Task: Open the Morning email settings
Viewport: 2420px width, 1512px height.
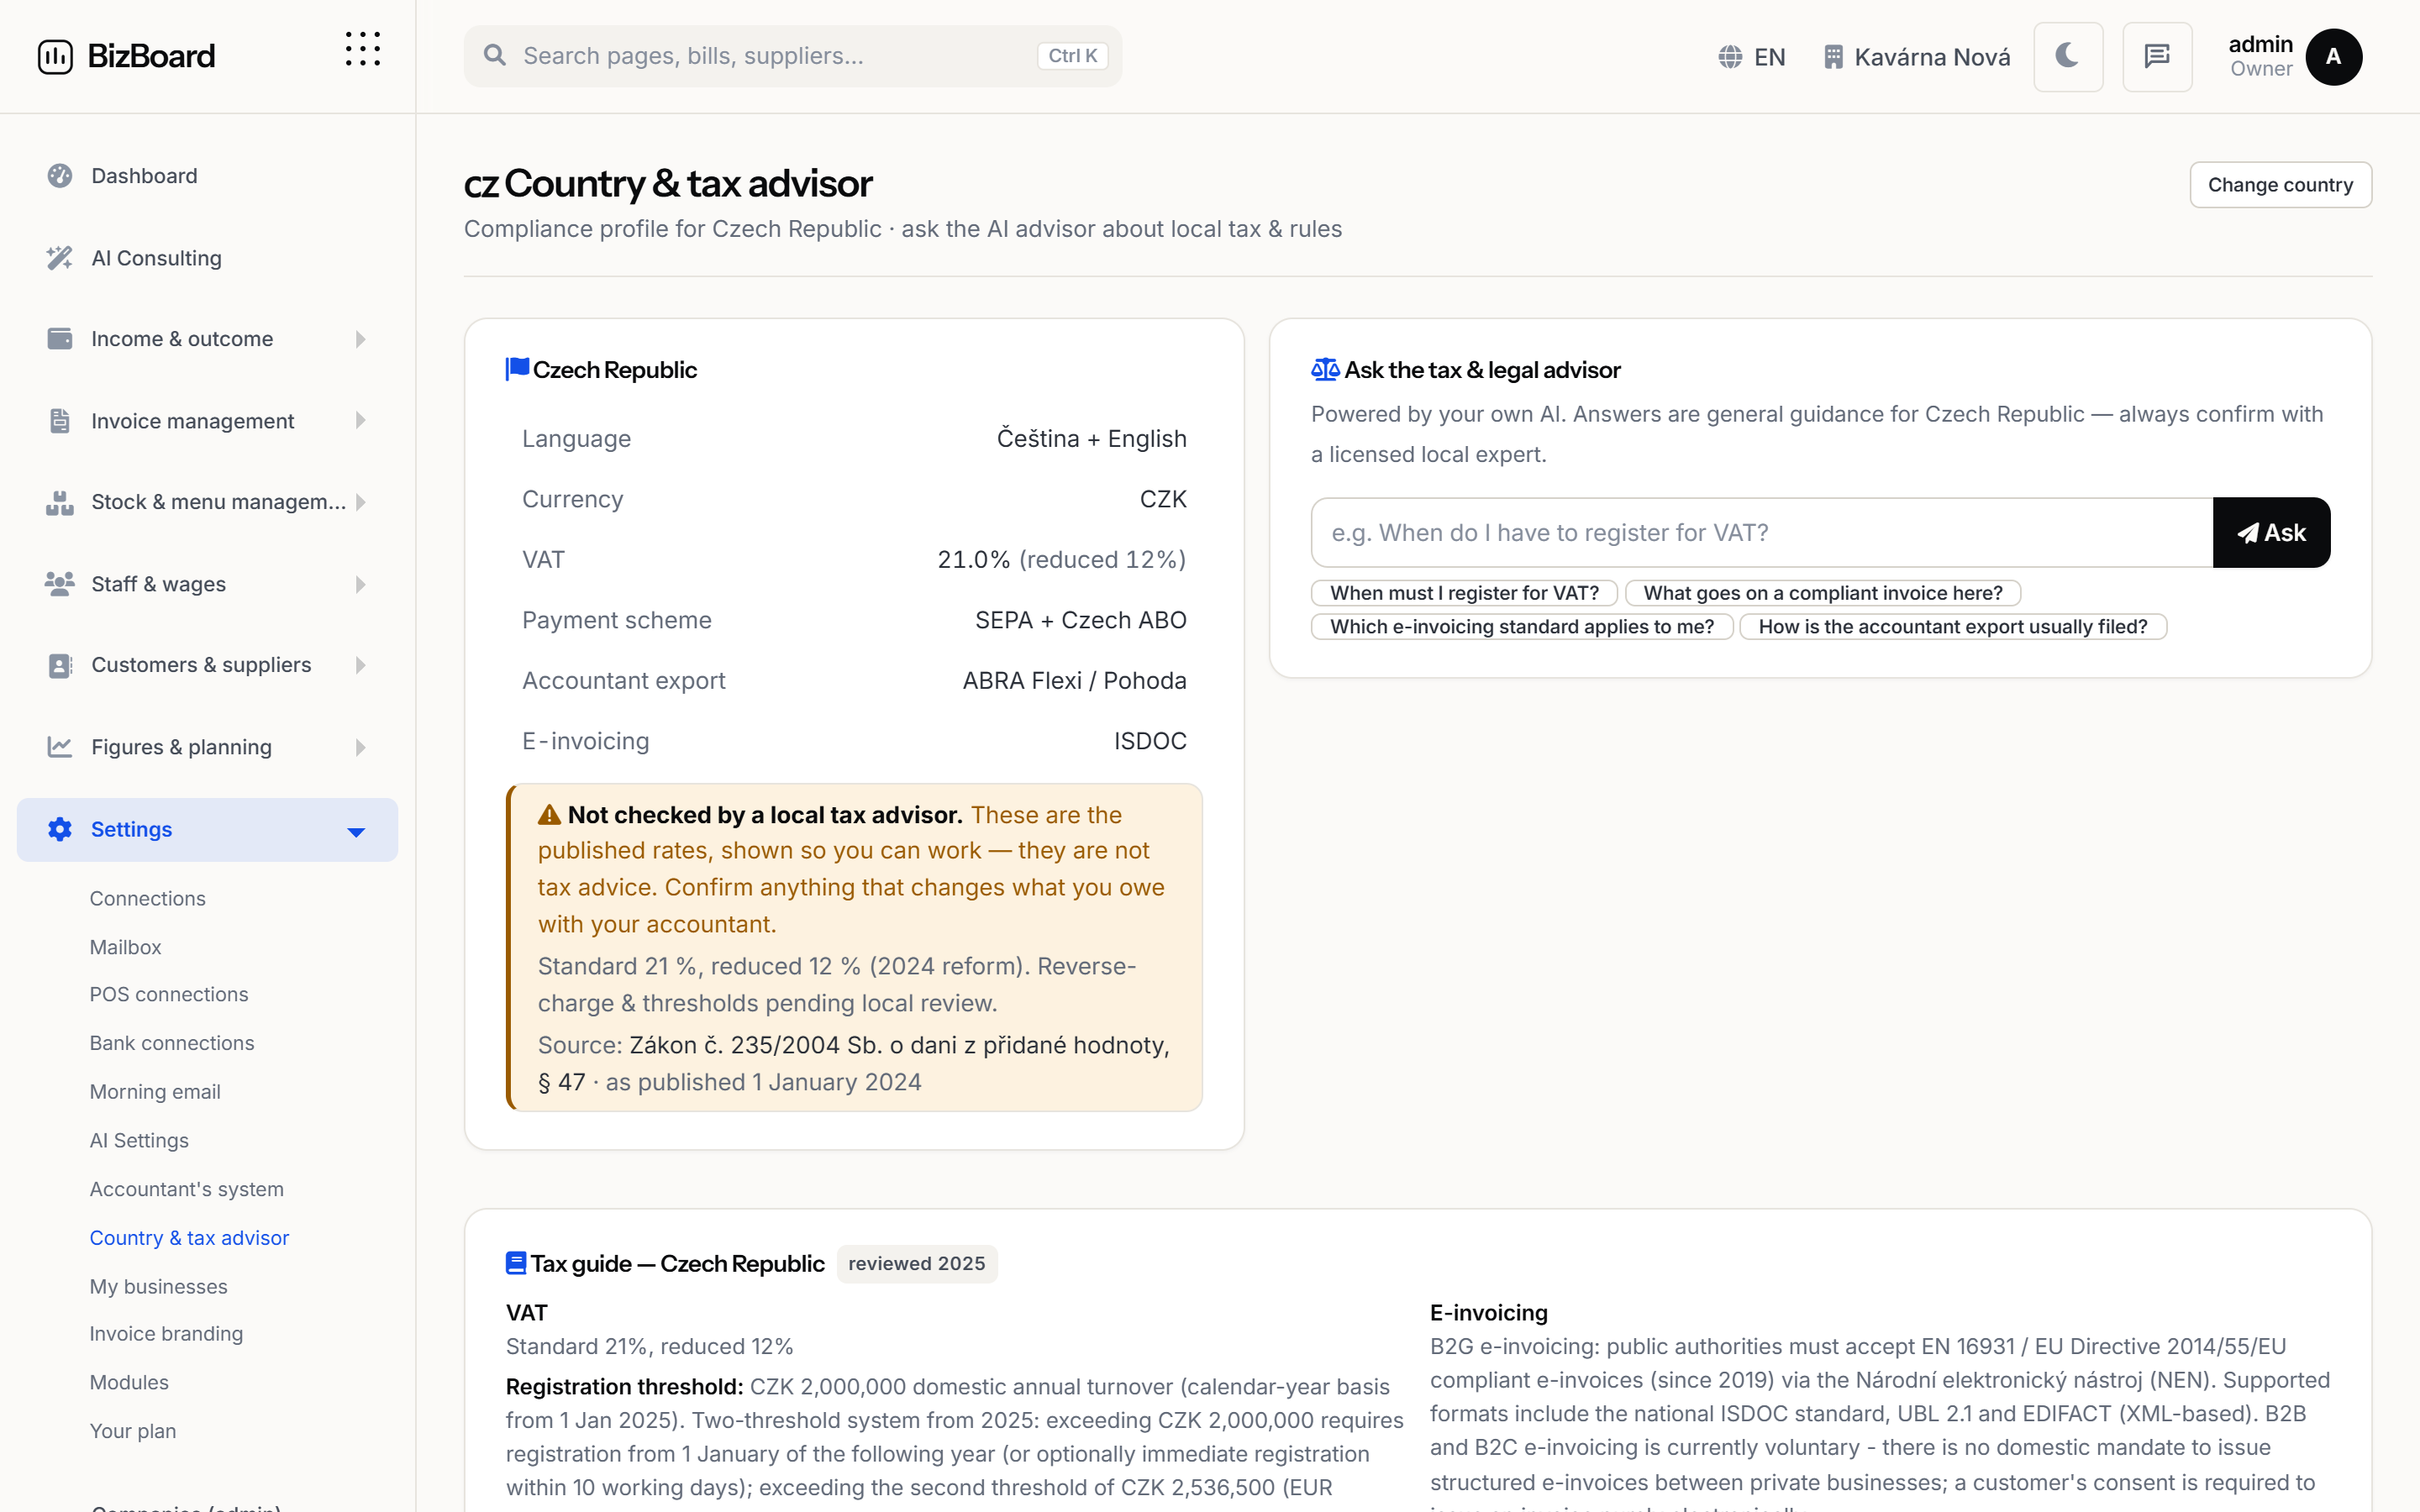Action: 155,1092
